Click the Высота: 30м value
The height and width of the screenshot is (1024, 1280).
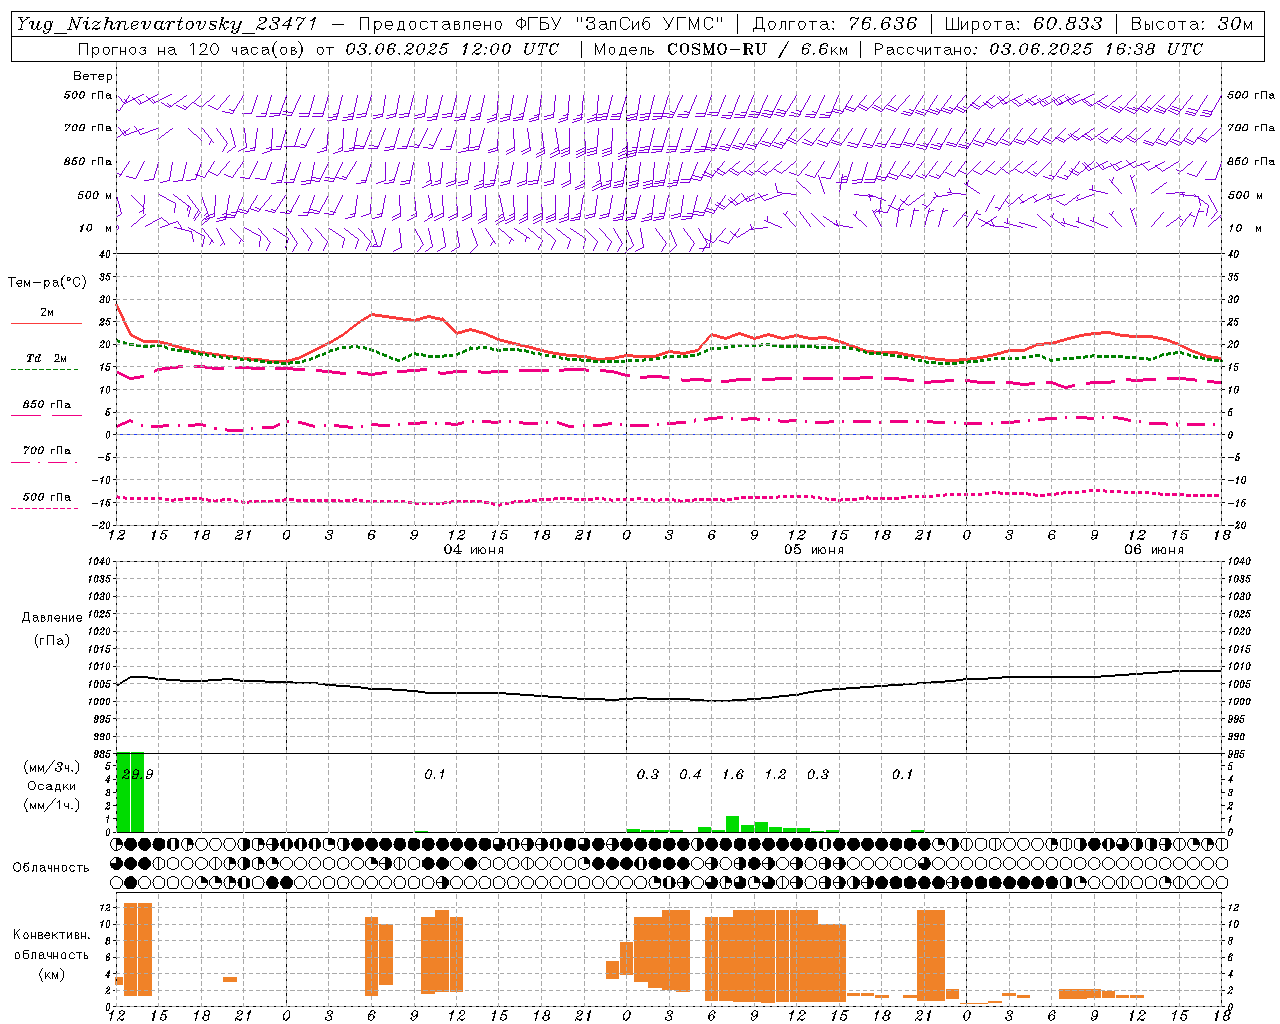tap(1192, 24)
